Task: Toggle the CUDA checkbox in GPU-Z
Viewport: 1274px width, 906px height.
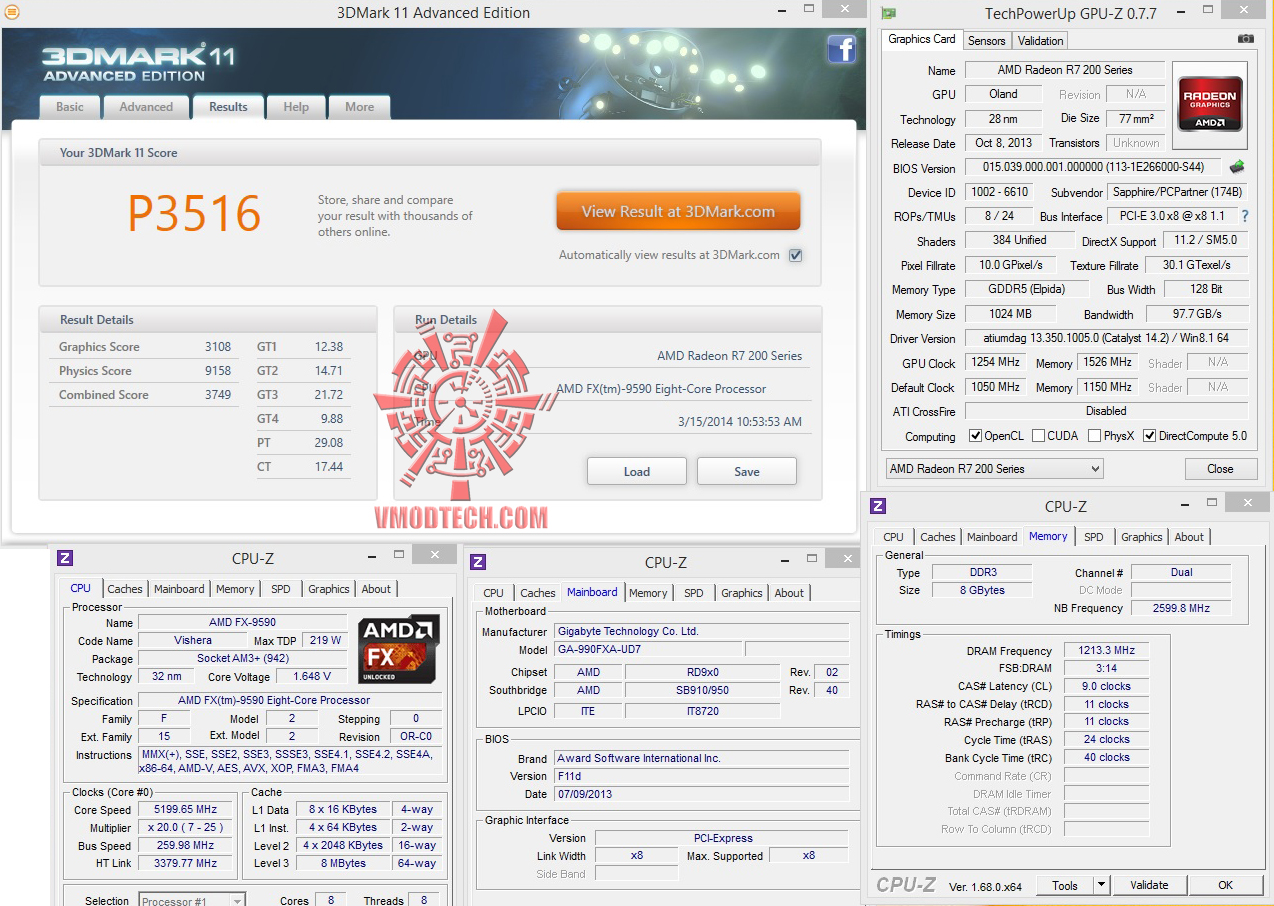Action: coord(1038,436)
